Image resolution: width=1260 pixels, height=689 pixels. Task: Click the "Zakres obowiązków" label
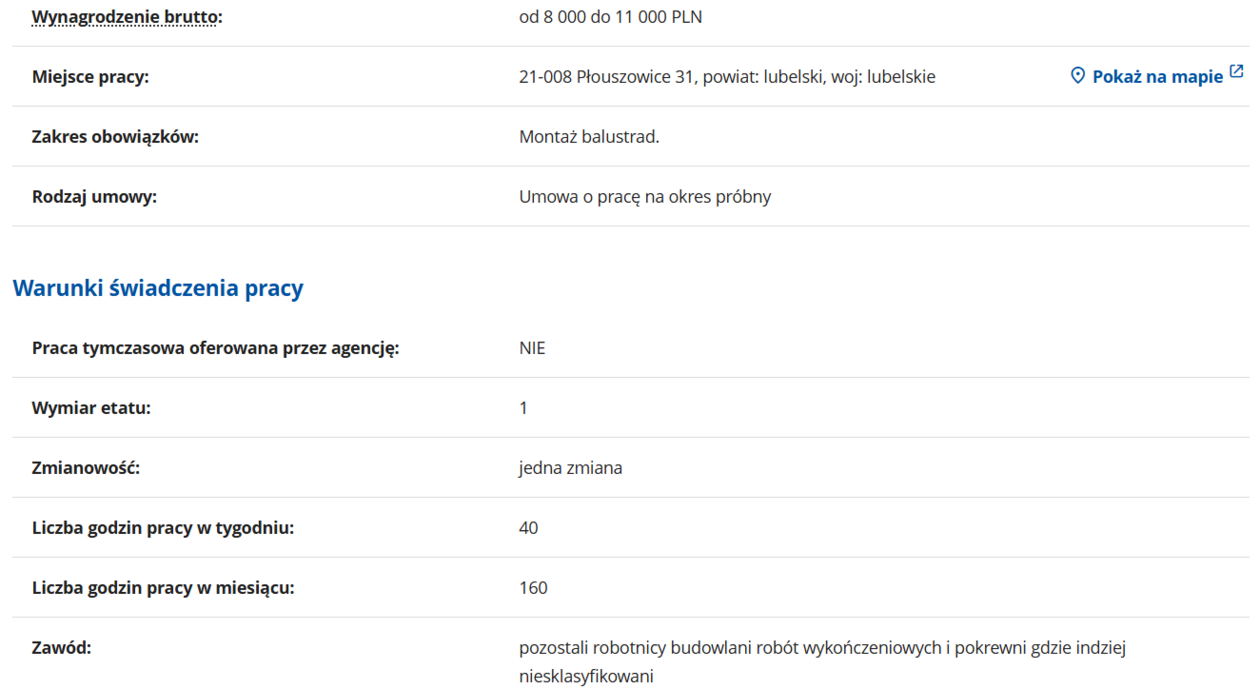coord(115,137)
